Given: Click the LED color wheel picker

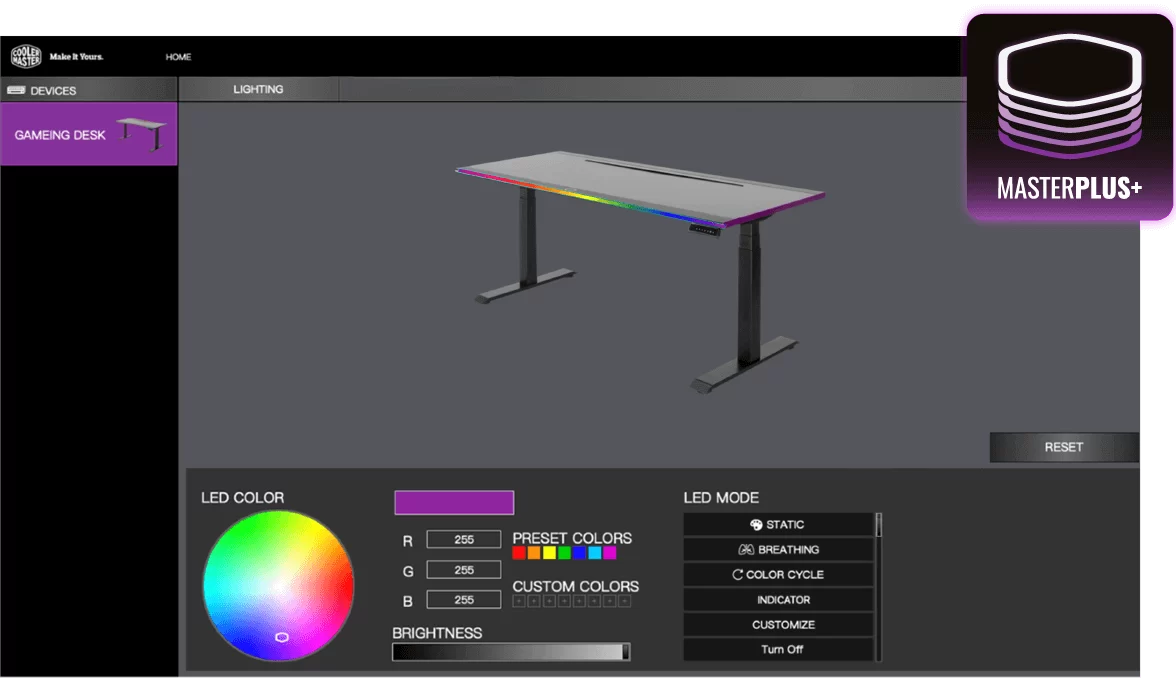Looking at the screenshot, I should tap(278, 586).
